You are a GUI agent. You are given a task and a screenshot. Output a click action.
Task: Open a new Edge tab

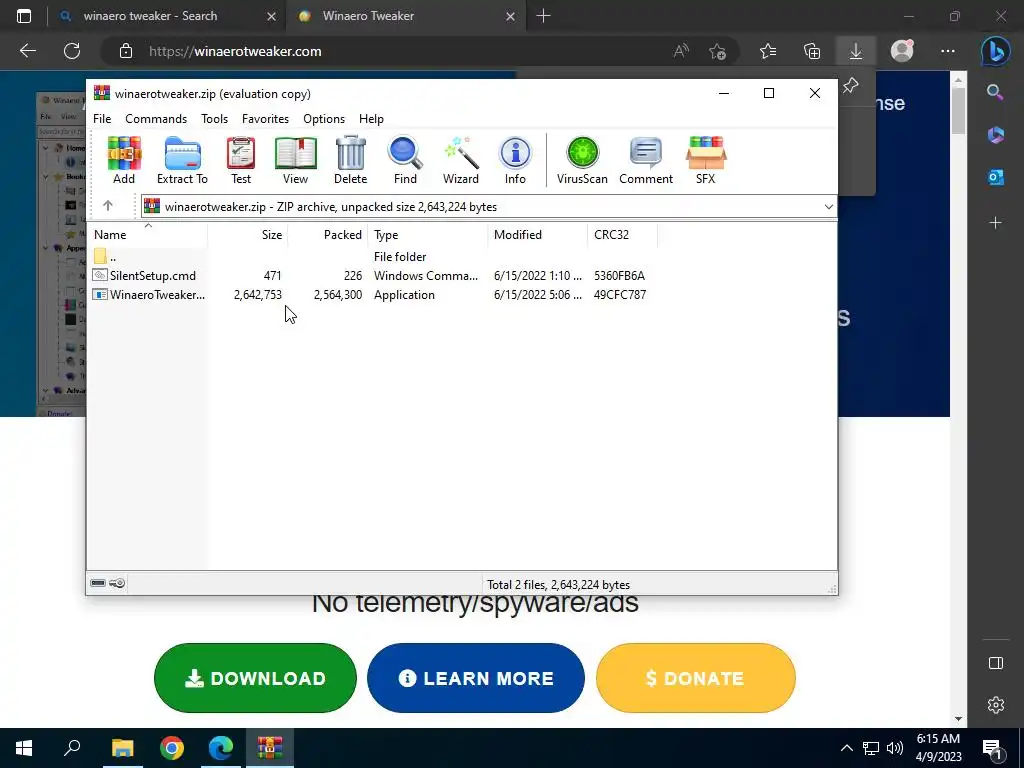[x=543, y=16]
